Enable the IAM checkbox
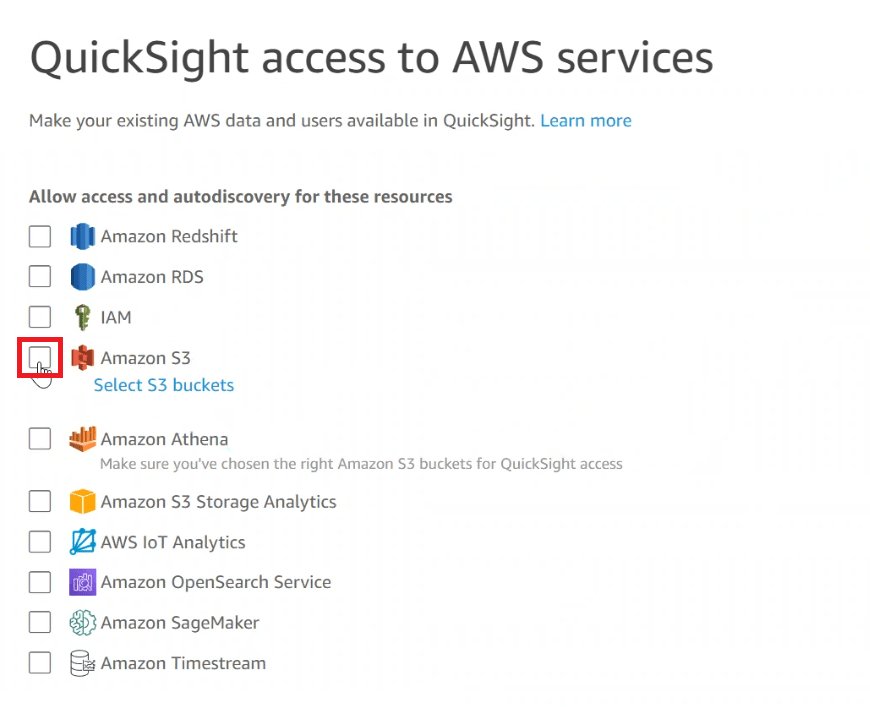The width and height of the screenshot is (870, 707). [x=39, y=317]
